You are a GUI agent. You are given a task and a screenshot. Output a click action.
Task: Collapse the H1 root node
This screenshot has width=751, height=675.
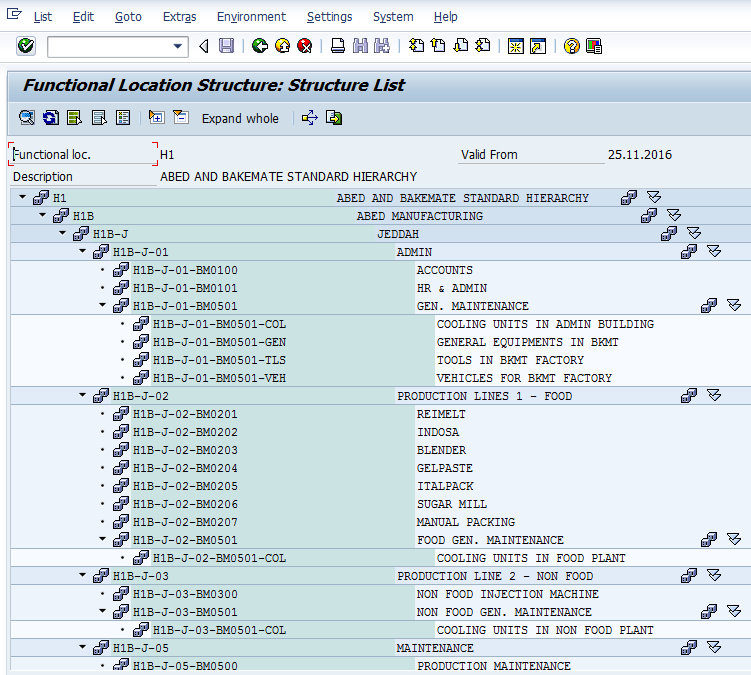pyautogui.click(x=23, y=197)
